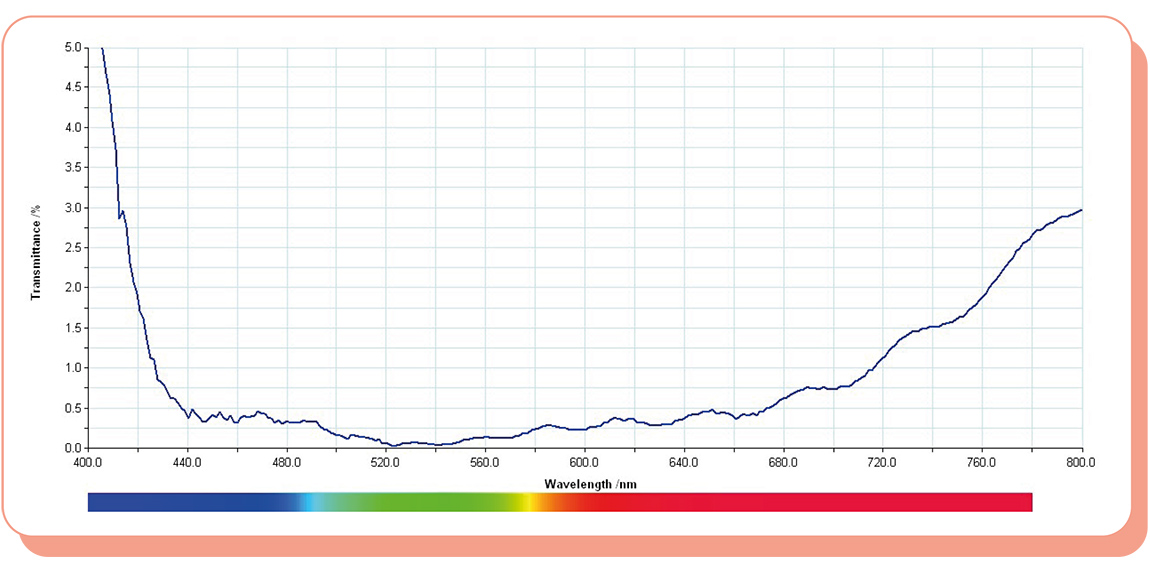Screen dimensions: 1150x571
Task: Pick the yellow band in spectrum bar
Action: tap(526, 502)
